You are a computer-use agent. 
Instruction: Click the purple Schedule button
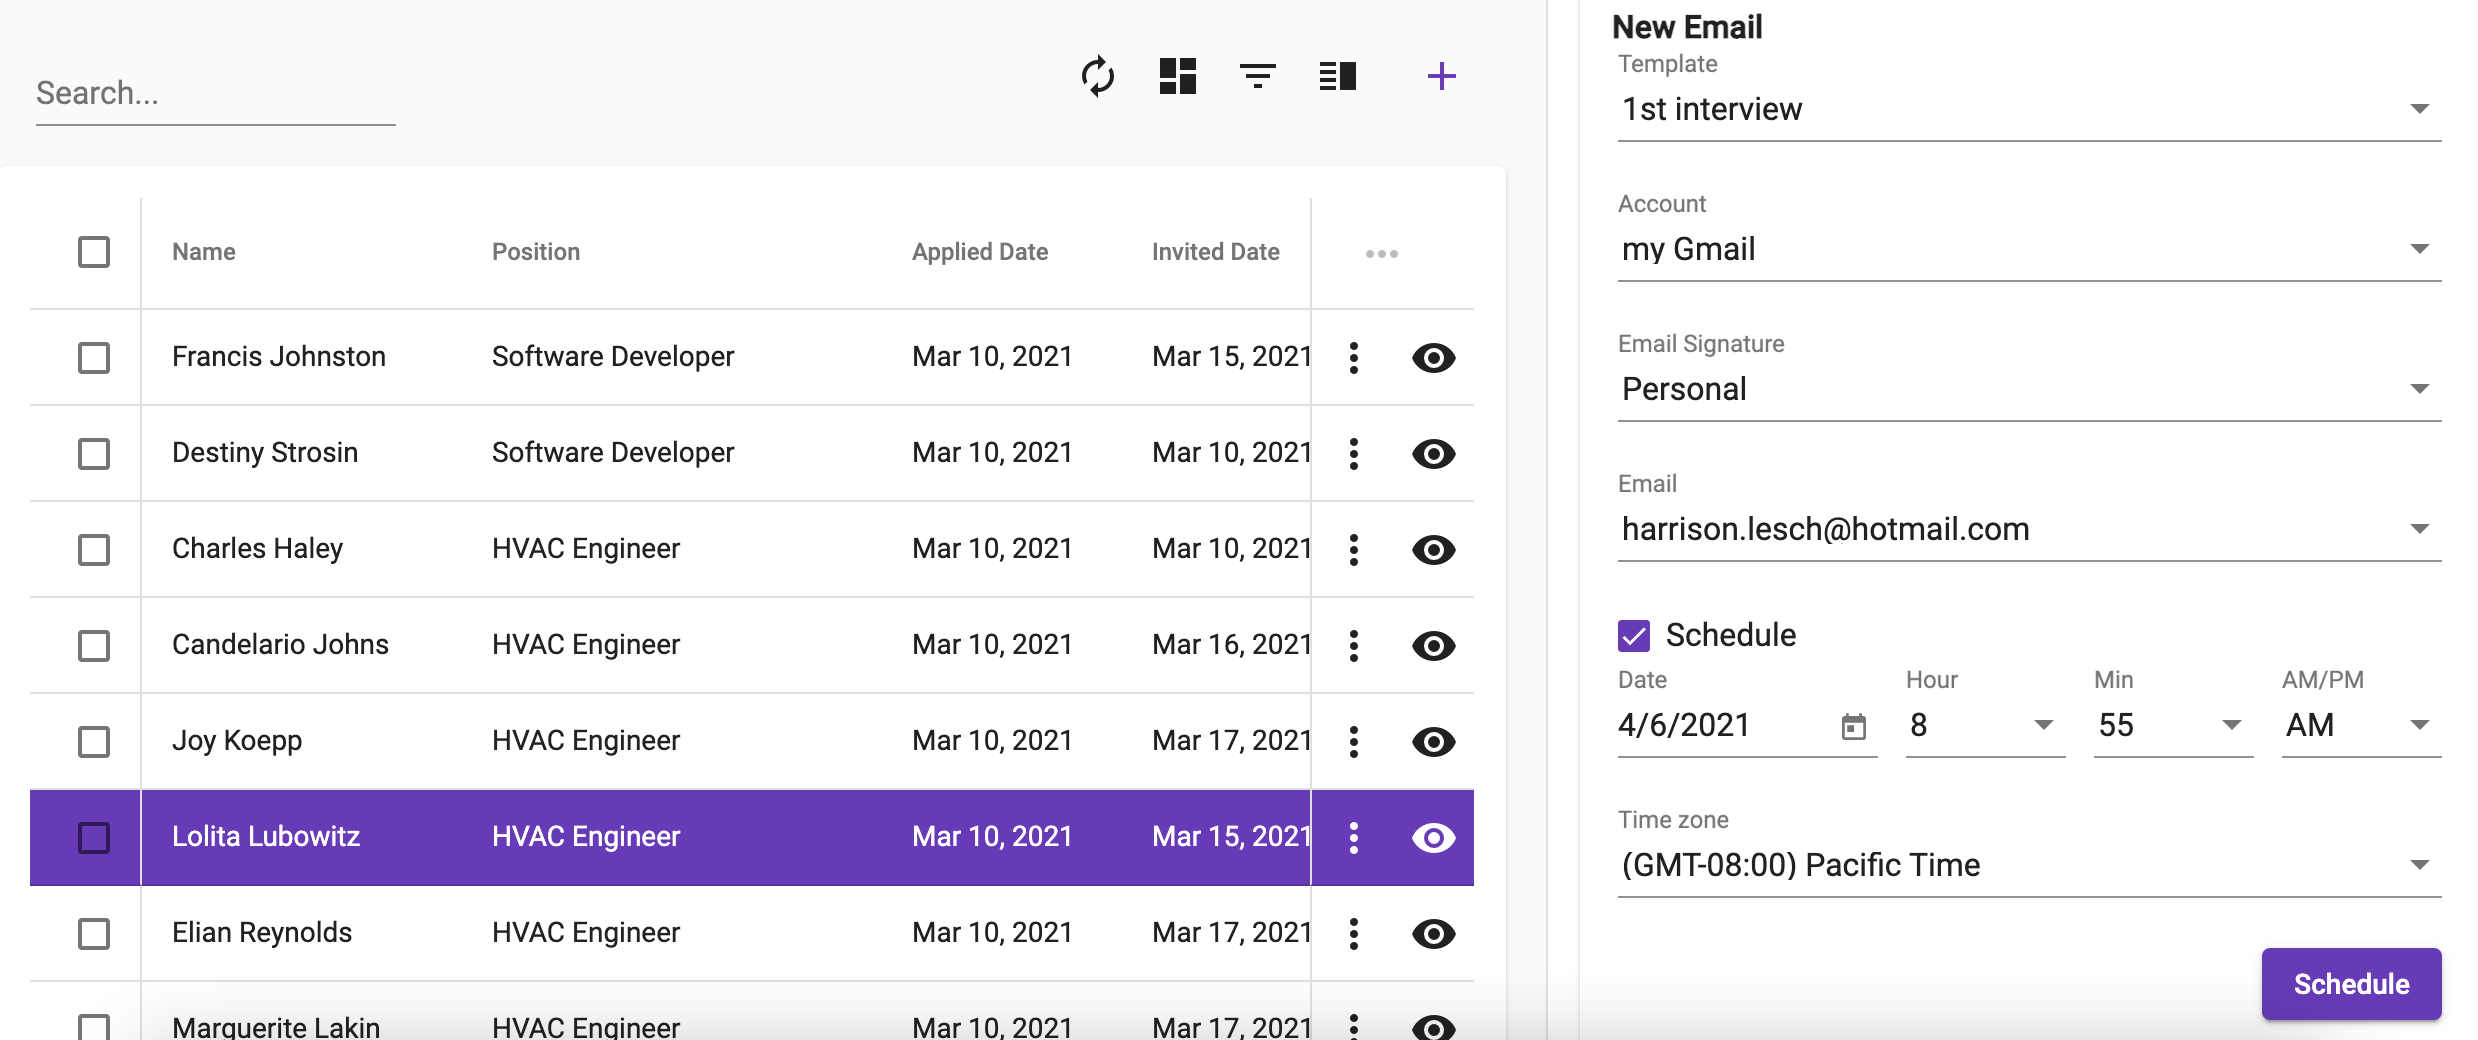tap(2350, 984)
